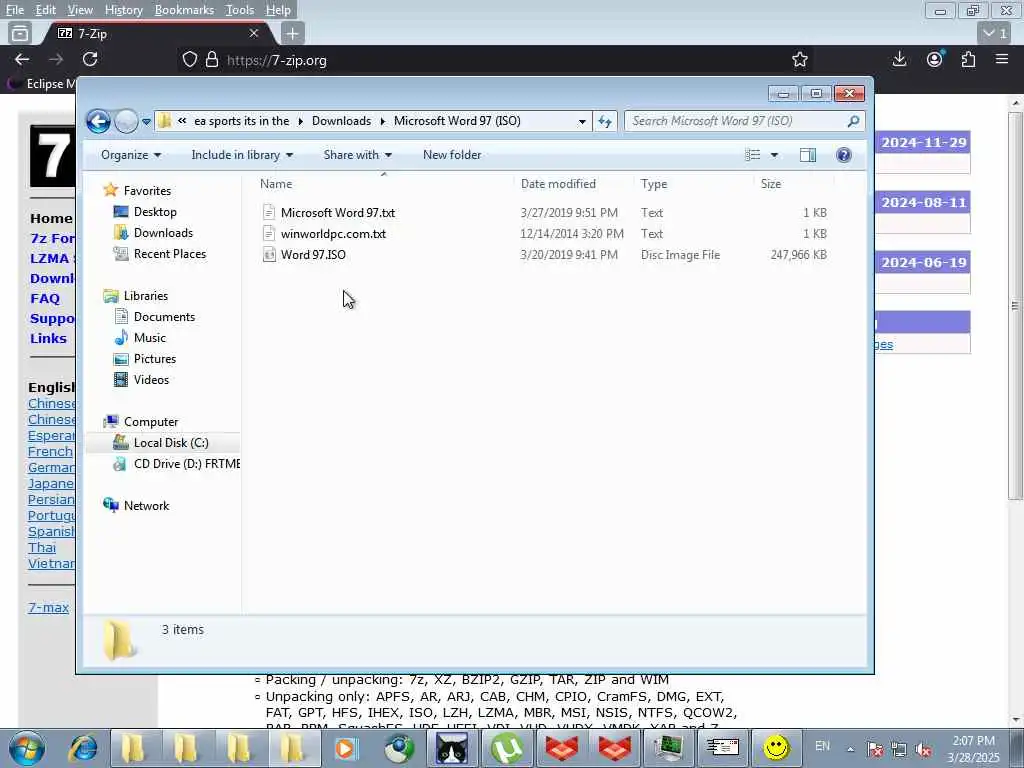This screenshot has height=768, width=1024.
Task: Select Recent Places in Favorites
Action: tap(160, 253)
